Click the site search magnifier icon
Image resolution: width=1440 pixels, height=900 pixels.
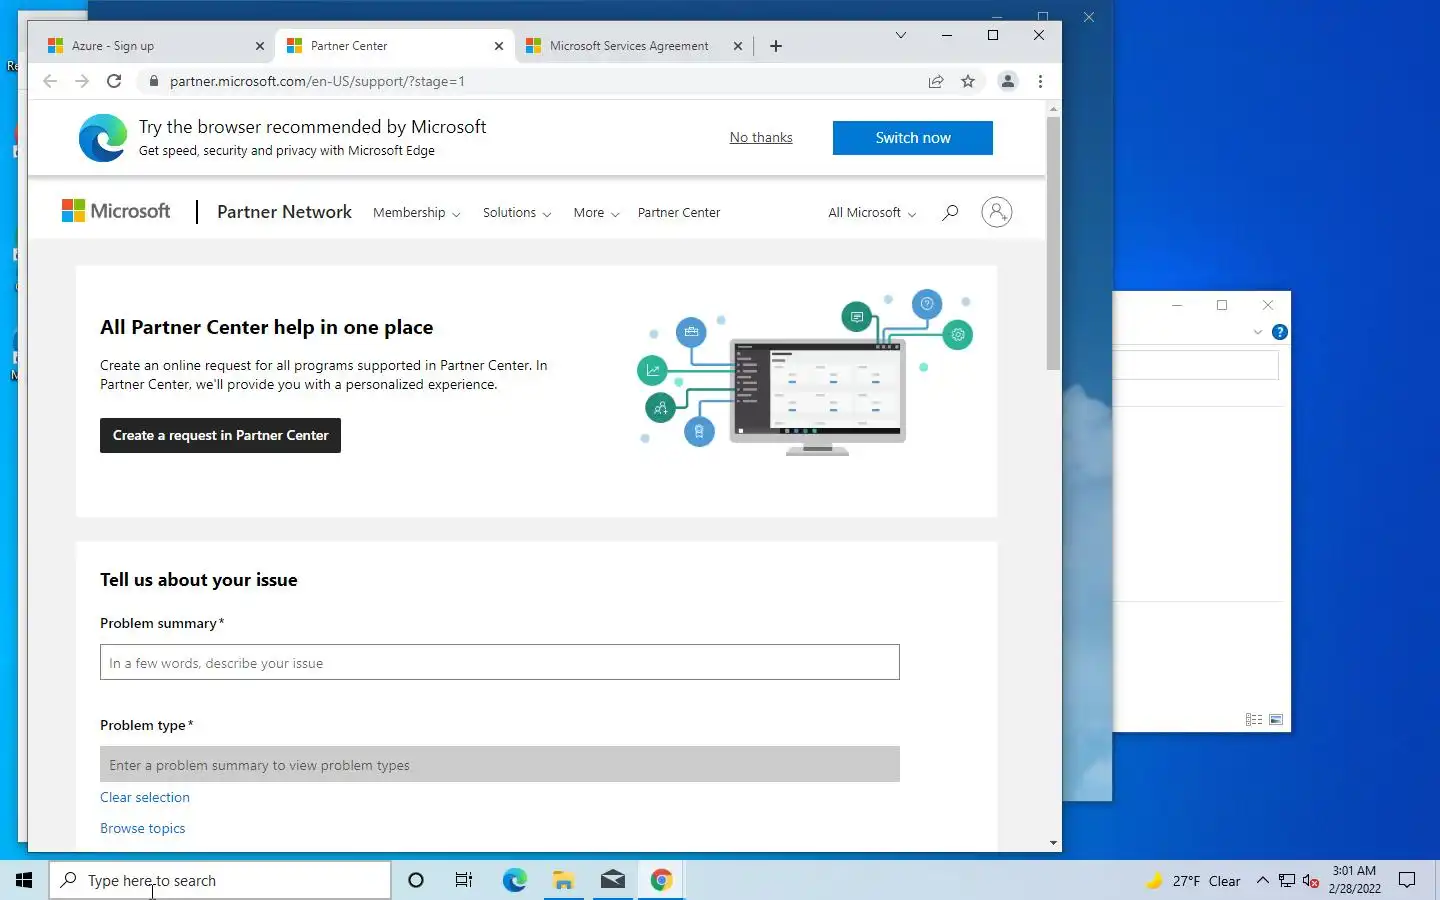950,212
